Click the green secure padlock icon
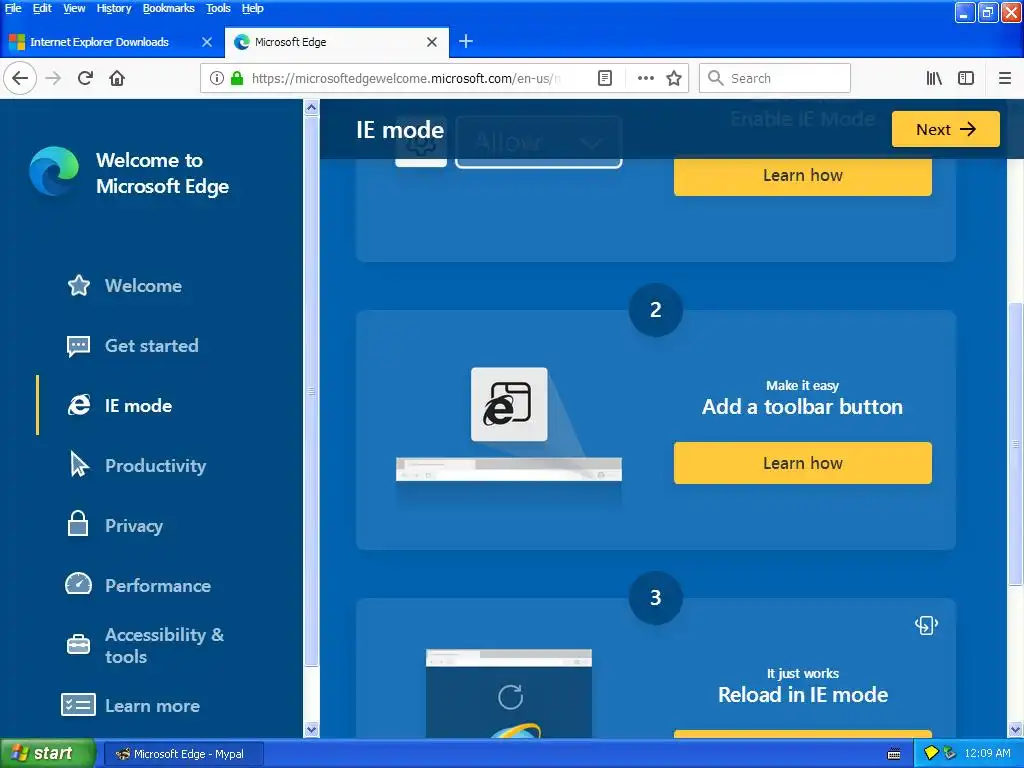Screen dimensions: 1024x768 [237, 78]
